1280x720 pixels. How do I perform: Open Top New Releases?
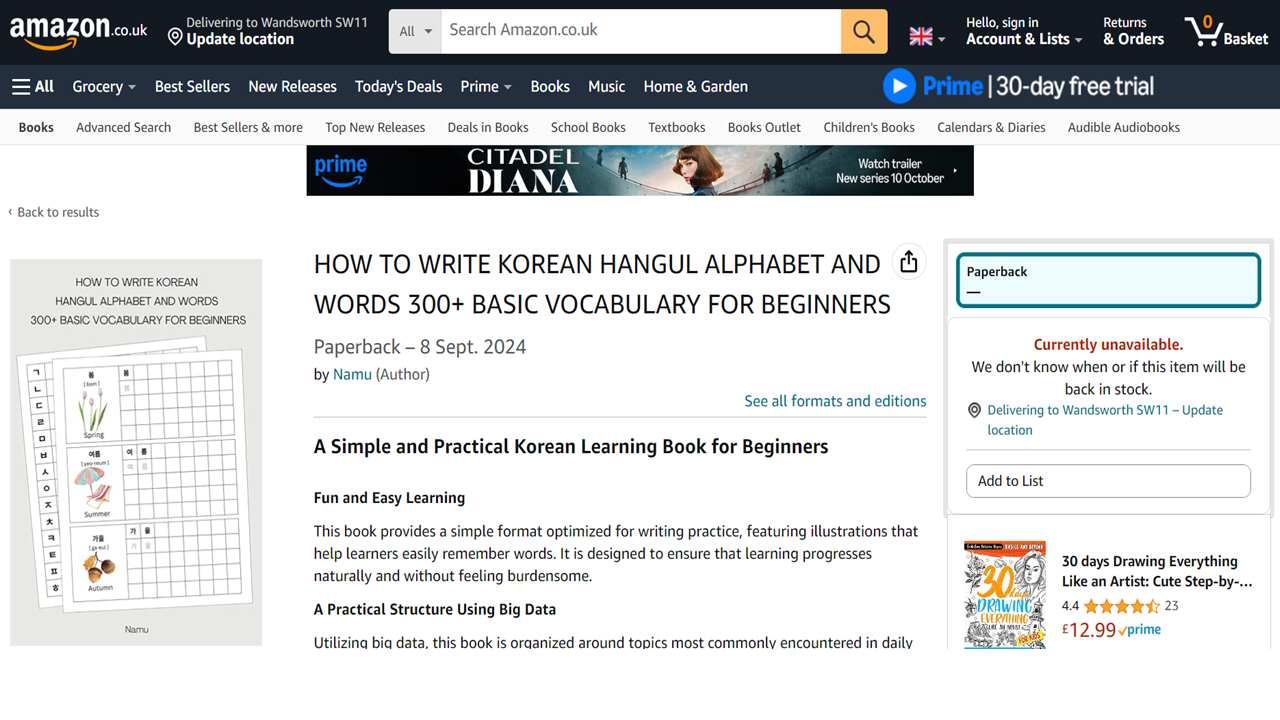(x=375, y=127)
